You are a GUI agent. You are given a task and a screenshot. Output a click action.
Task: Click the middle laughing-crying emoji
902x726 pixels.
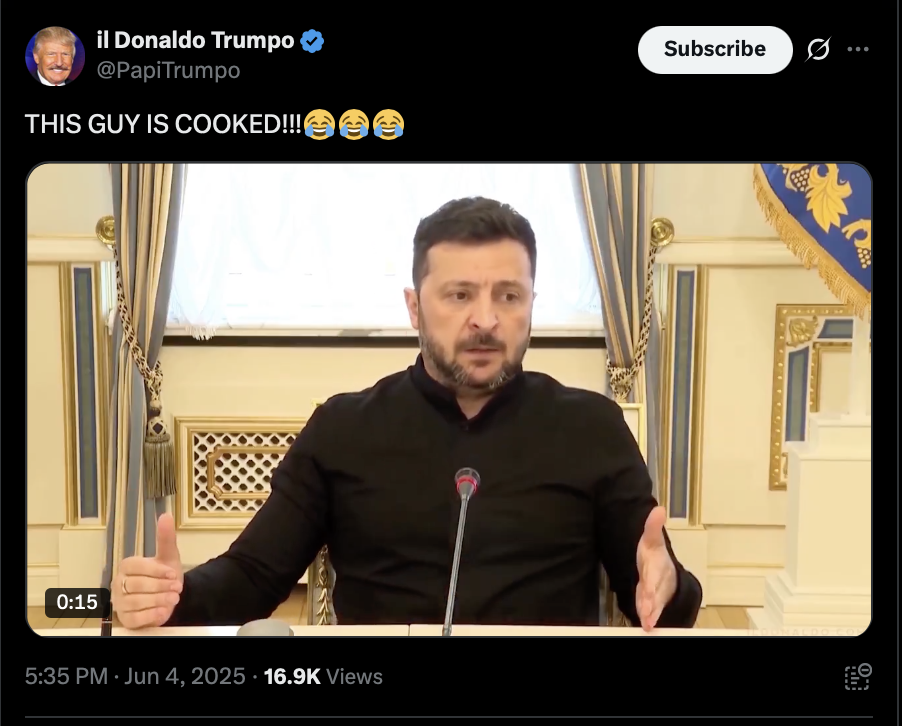click(x=354, y=124)
